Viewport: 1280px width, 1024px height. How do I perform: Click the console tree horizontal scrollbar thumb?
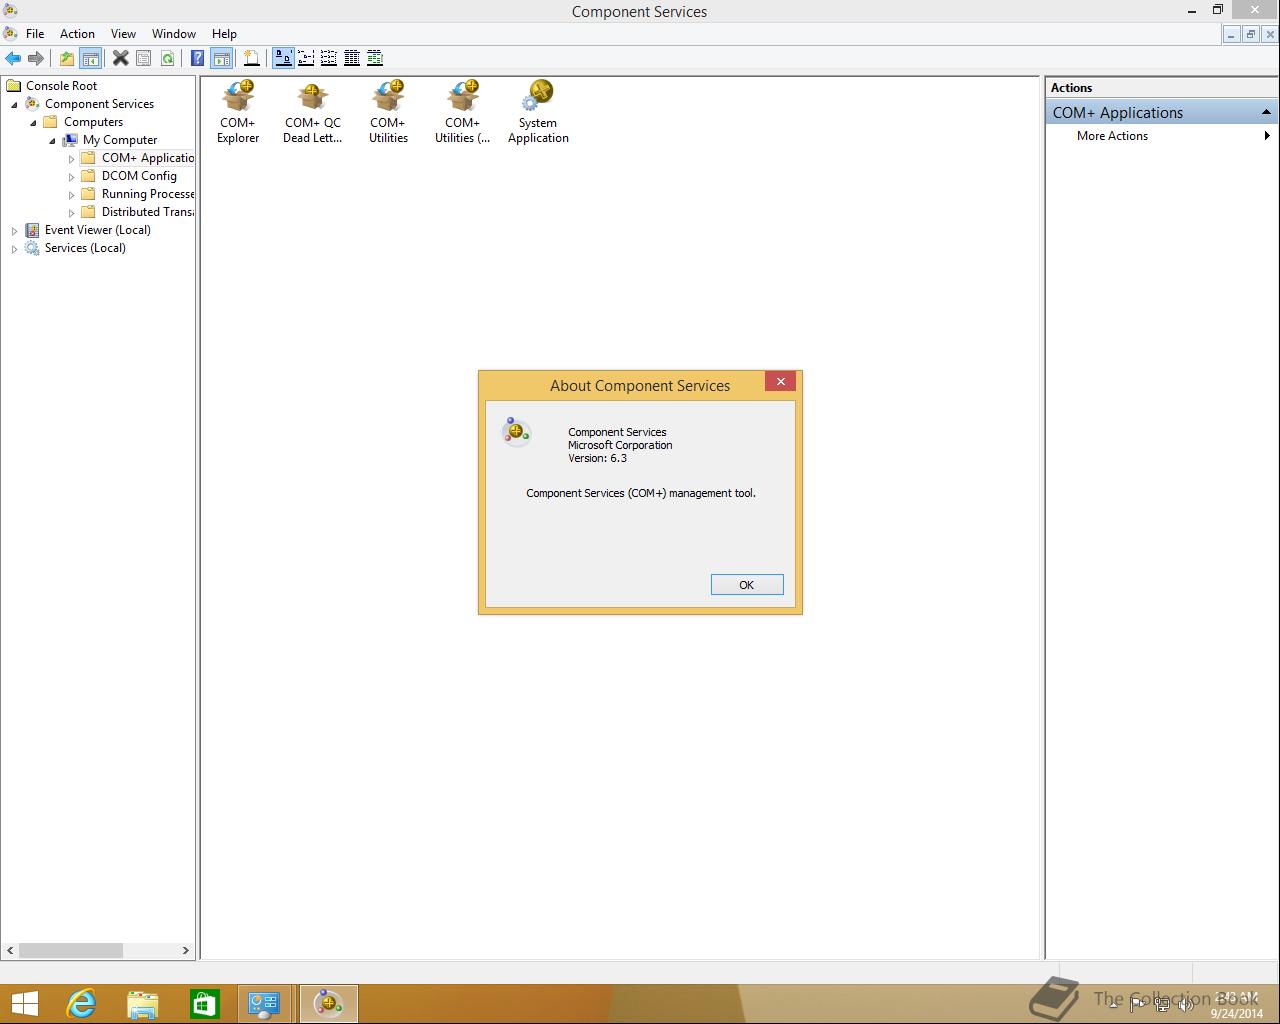70,950
